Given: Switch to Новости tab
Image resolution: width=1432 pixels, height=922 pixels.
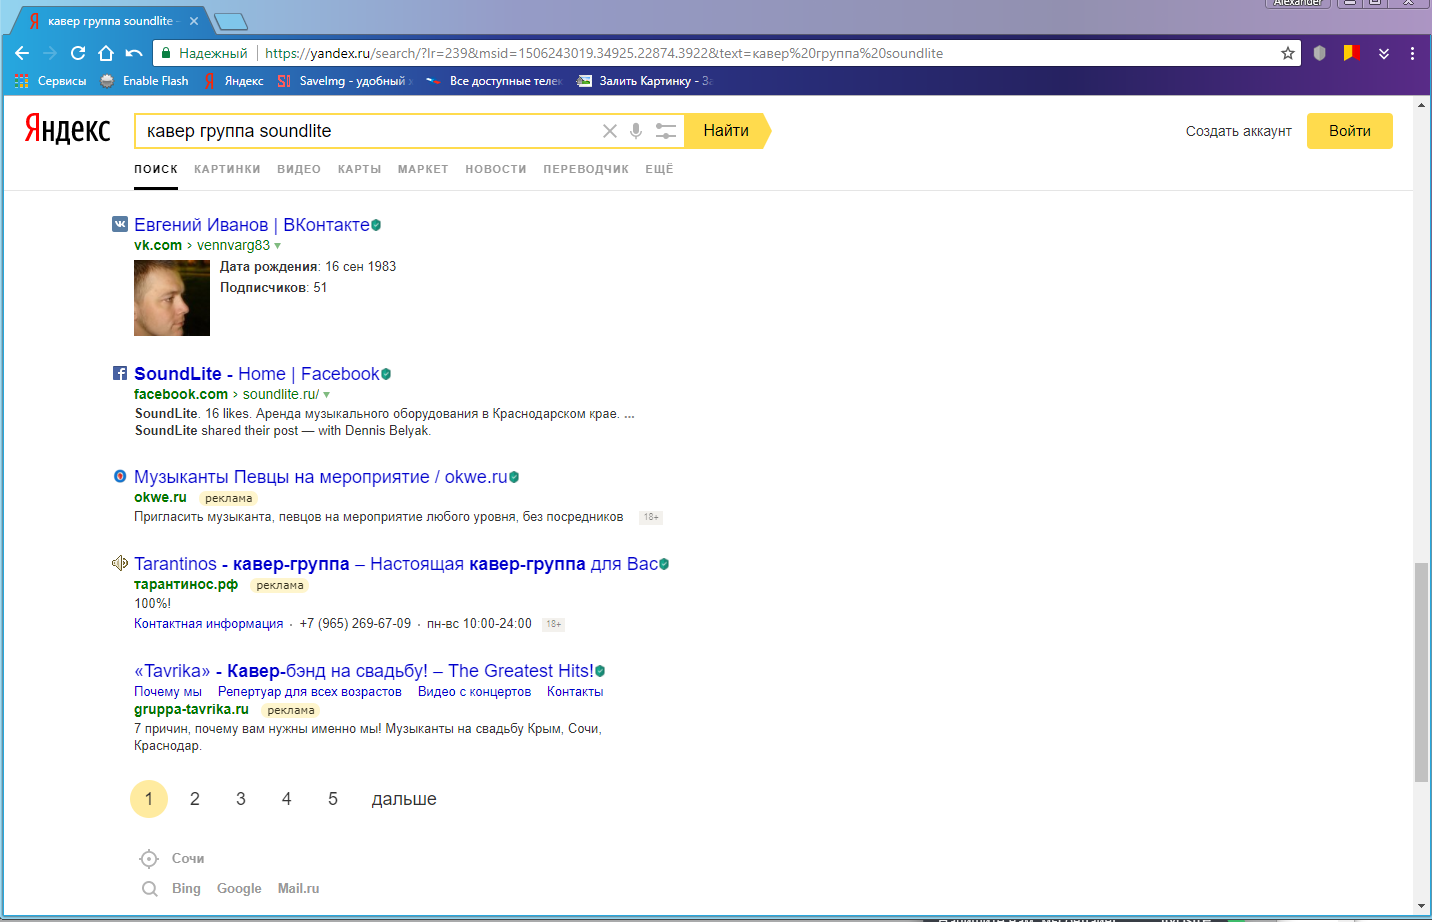Looking at the screenshot, I should point(496,169).
